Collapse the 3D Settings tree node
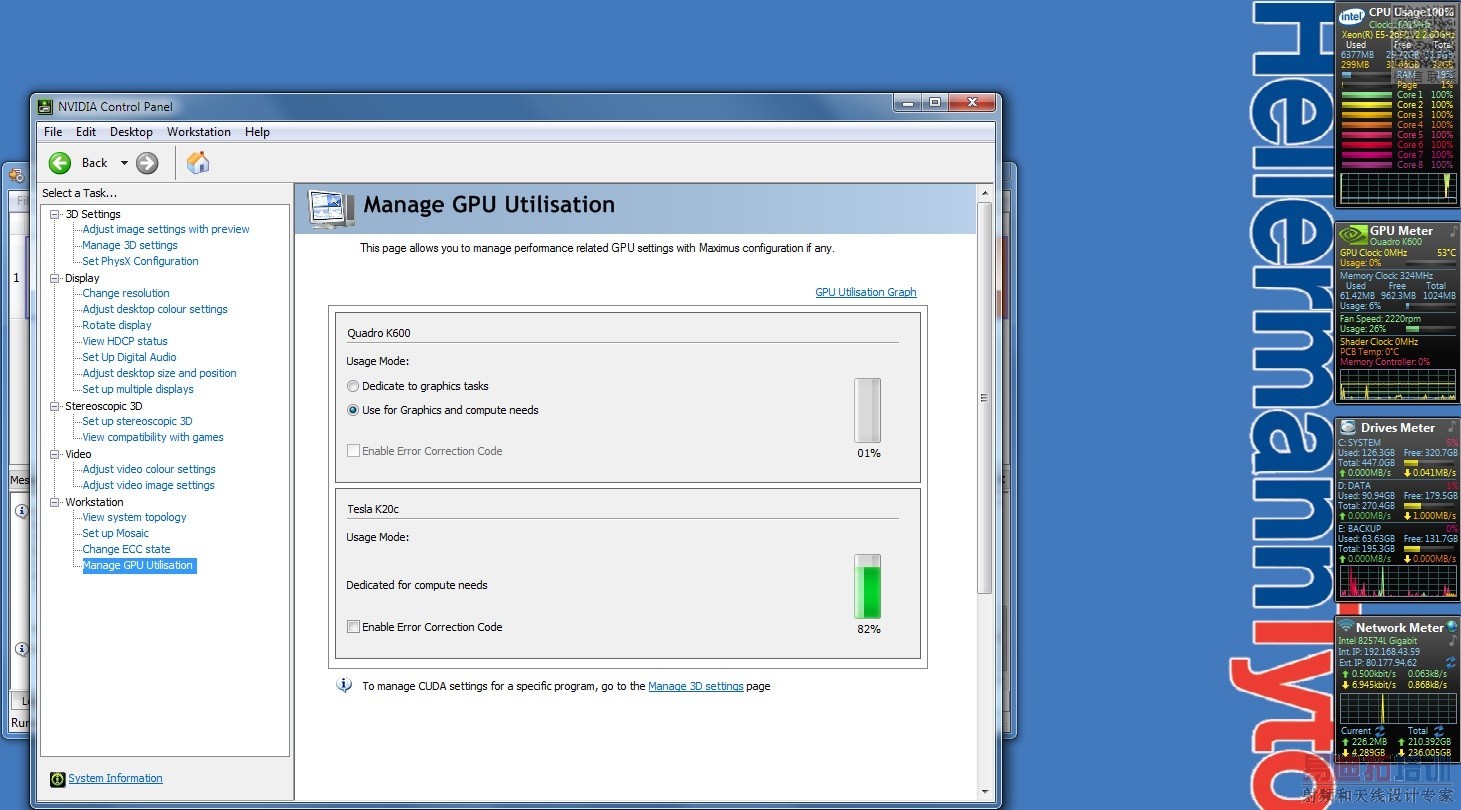Screen dimensions: 1461x810 55,214
